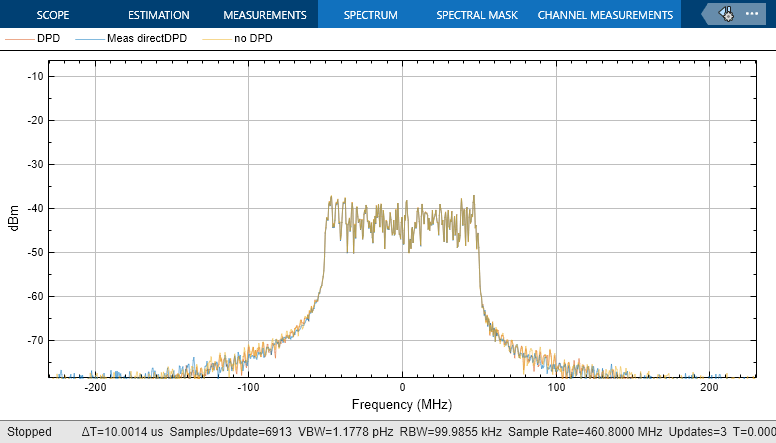Click the Frequency (MHz) axis label
Screen dimensions: 776x443
point(401,405)
